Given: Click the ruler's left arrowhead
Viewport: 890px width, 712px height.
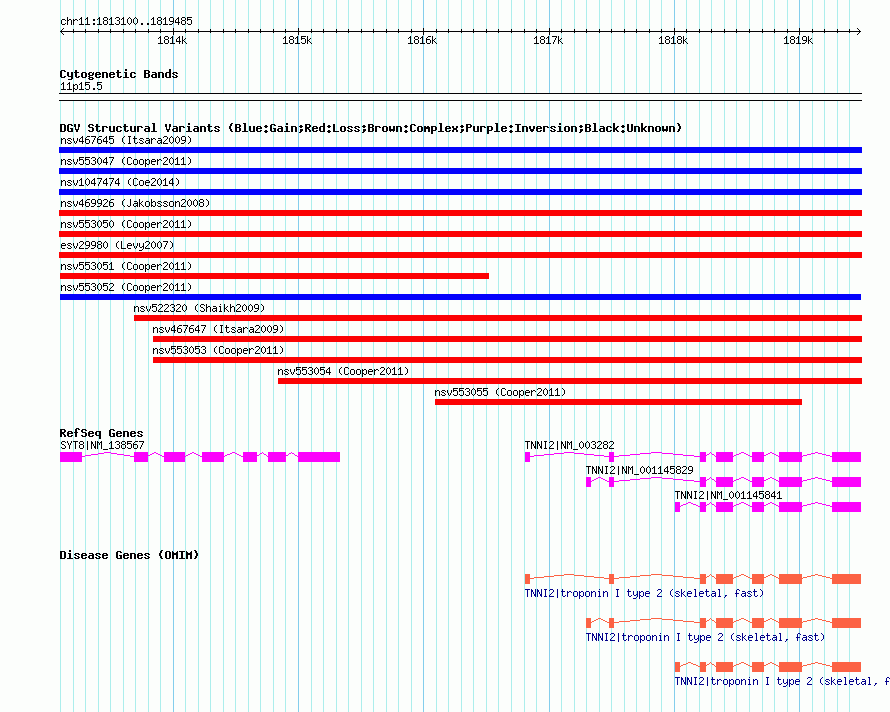Looking at the screenshot, I should pyautogui.click(x=62, y=31).
